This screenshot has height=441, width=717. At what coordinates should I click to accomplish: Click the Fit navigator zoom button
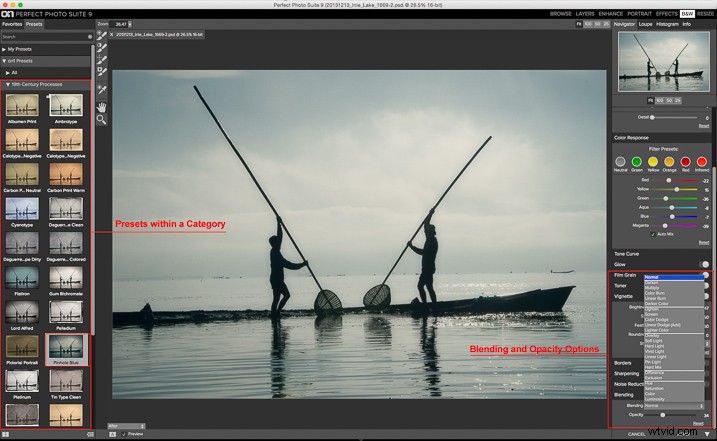(x=648, y=100)
